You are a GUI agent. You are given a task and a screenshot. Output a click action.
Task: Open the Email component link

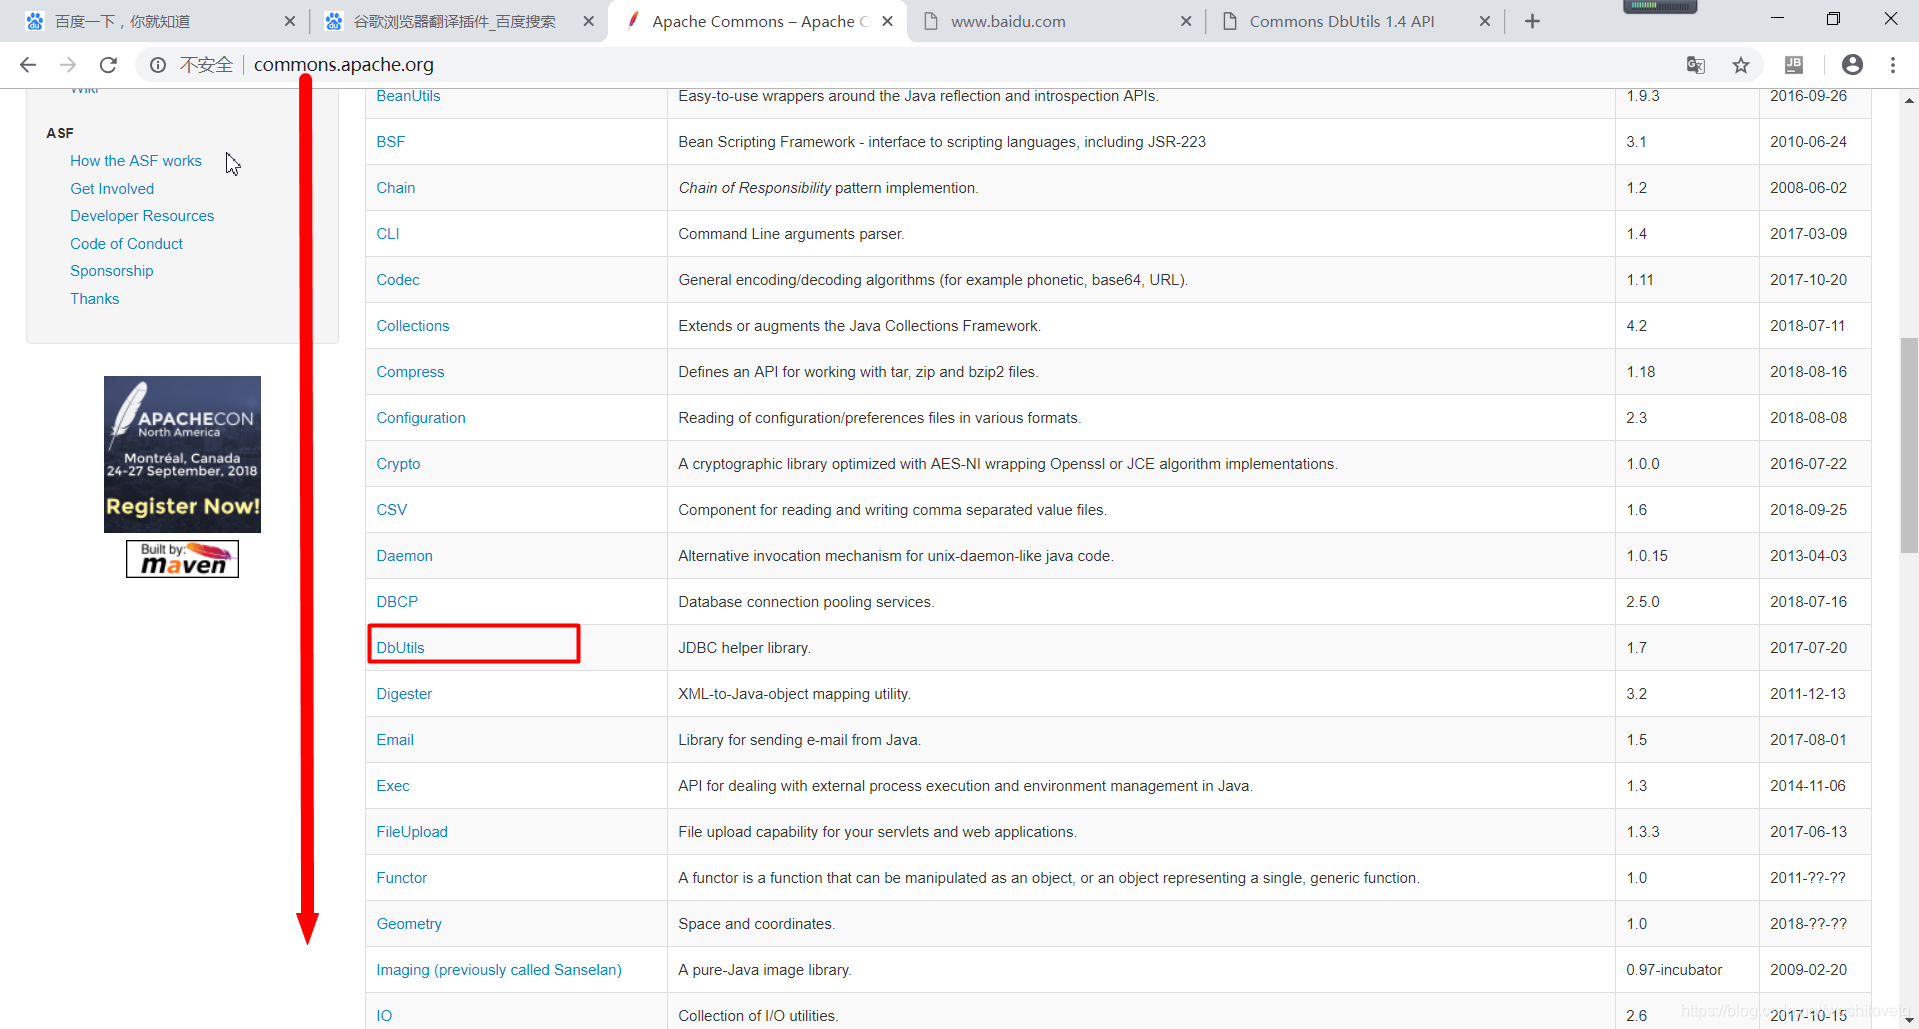(x=394, y=740)
